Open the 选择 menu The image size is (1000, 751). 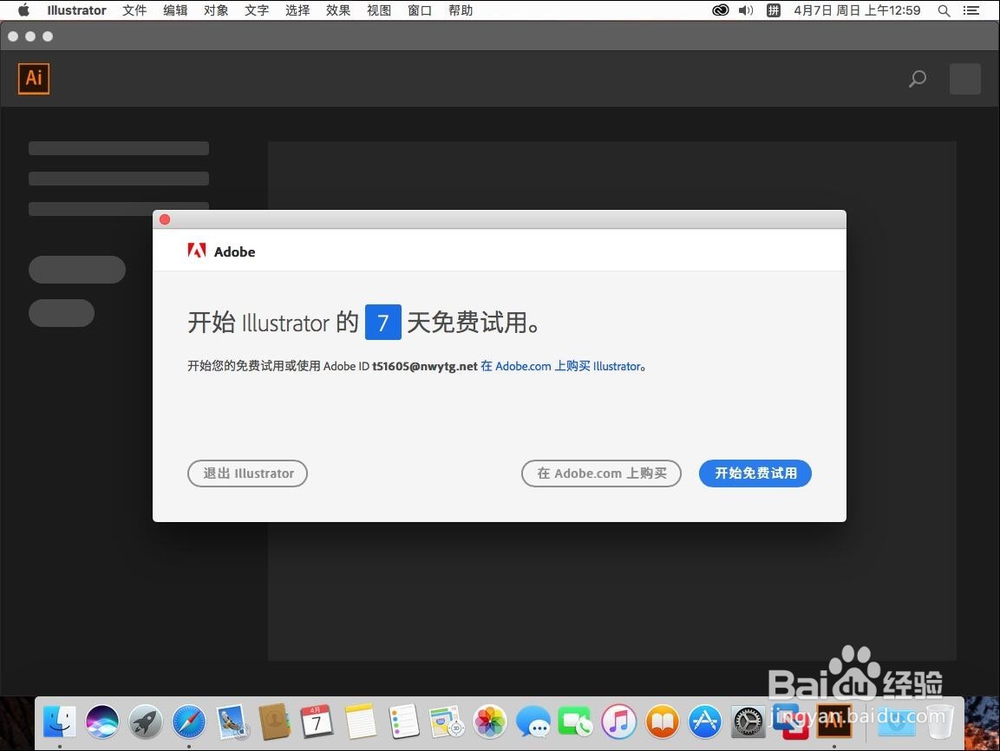pyautogui.click(x=298, y=10)
